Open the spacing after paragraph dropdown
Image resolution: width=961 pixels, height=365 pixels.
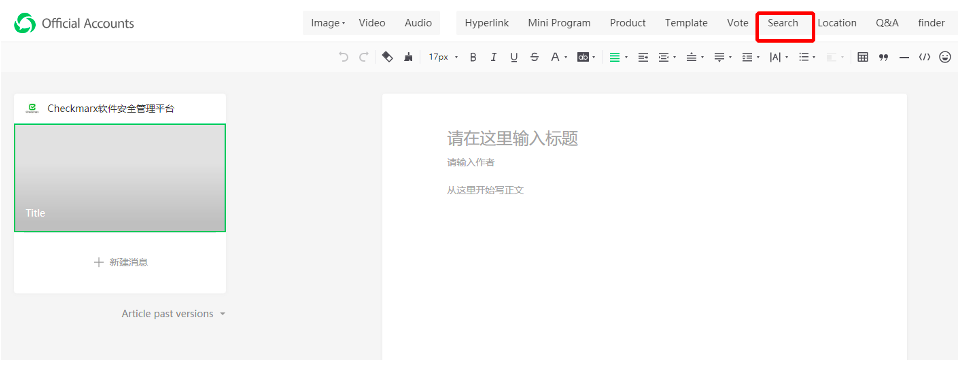point(723,57)
